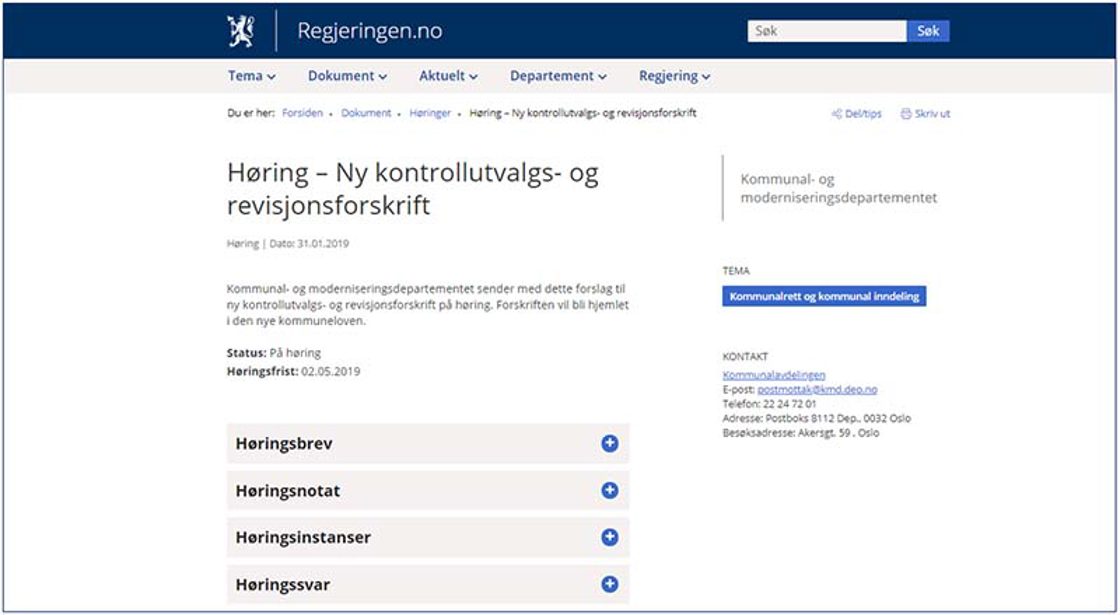Click the Dokument breadcrumb link
Viewport: 1120px width, 615px height.
(366, 114)
